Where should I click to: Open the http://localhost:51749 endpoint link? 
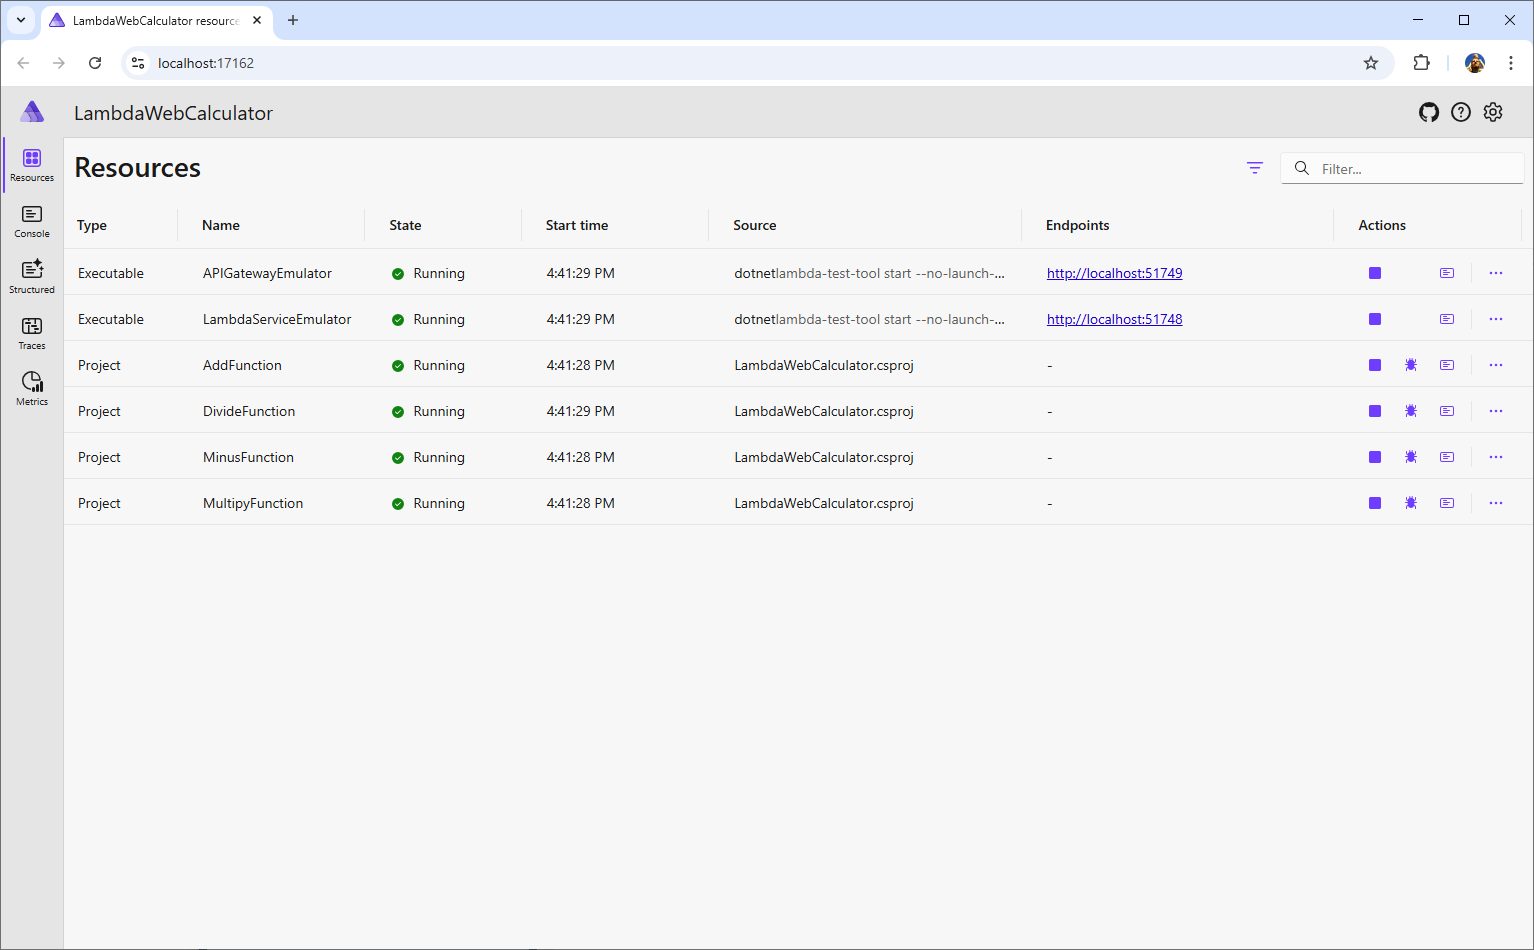coord(1114,273)
